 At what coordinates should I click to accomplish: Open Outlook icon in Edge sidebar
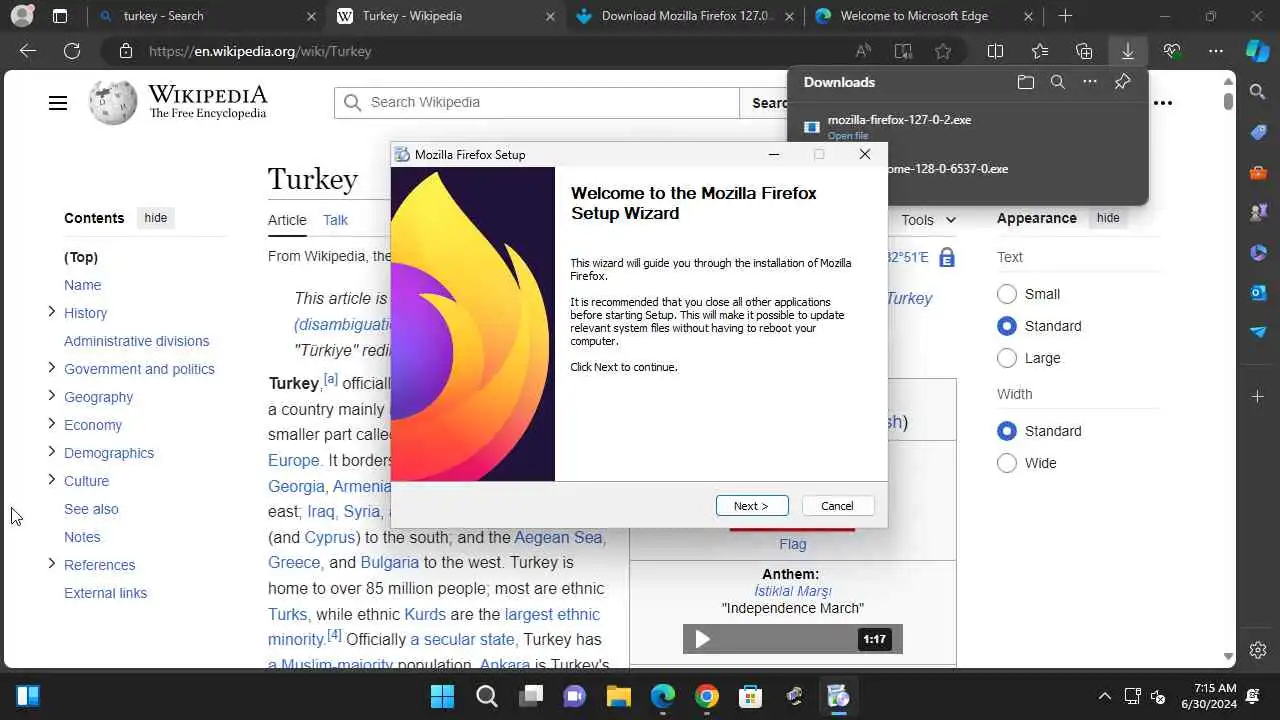click(x=1258, y=292)
